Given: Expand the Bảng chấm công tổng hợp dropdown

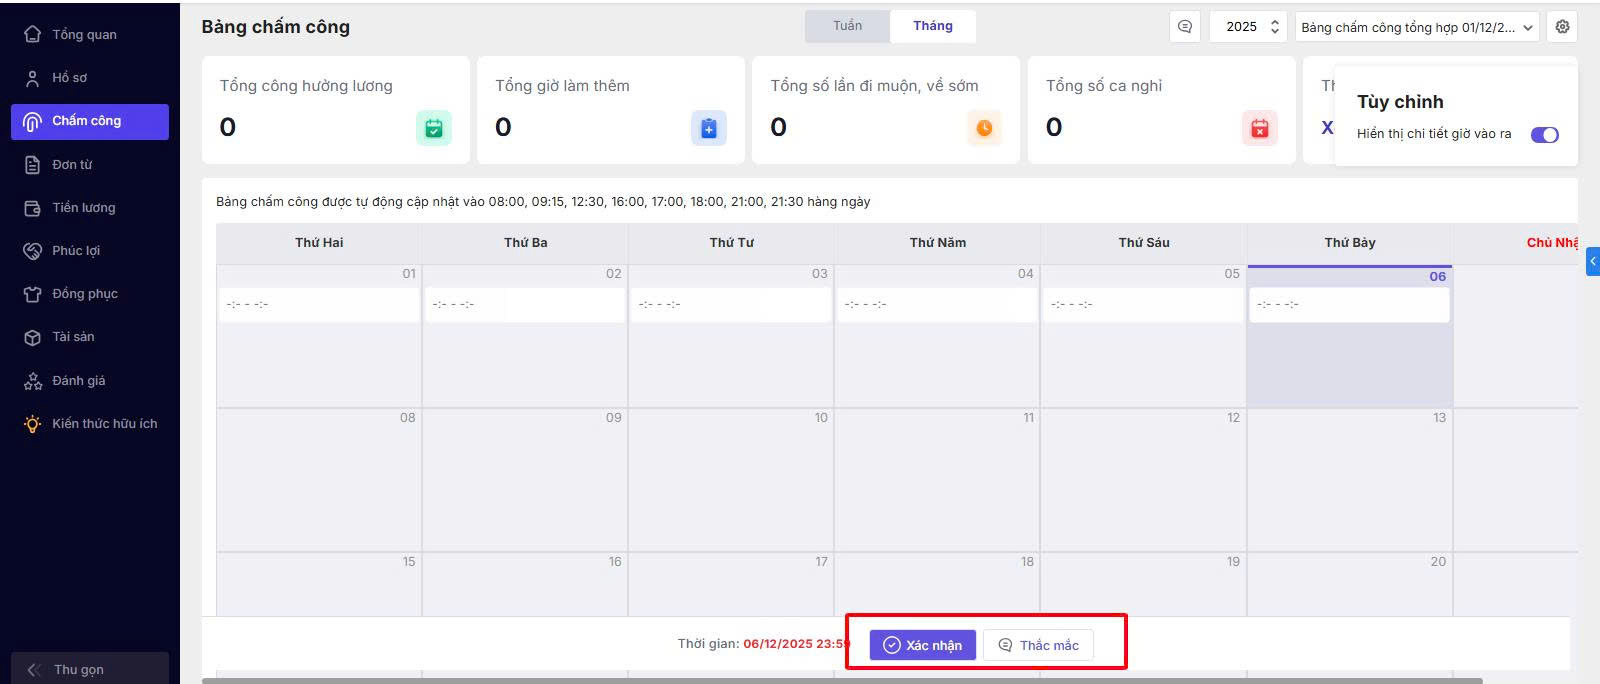Looking at the screenshot, I should coord(1417,27).
